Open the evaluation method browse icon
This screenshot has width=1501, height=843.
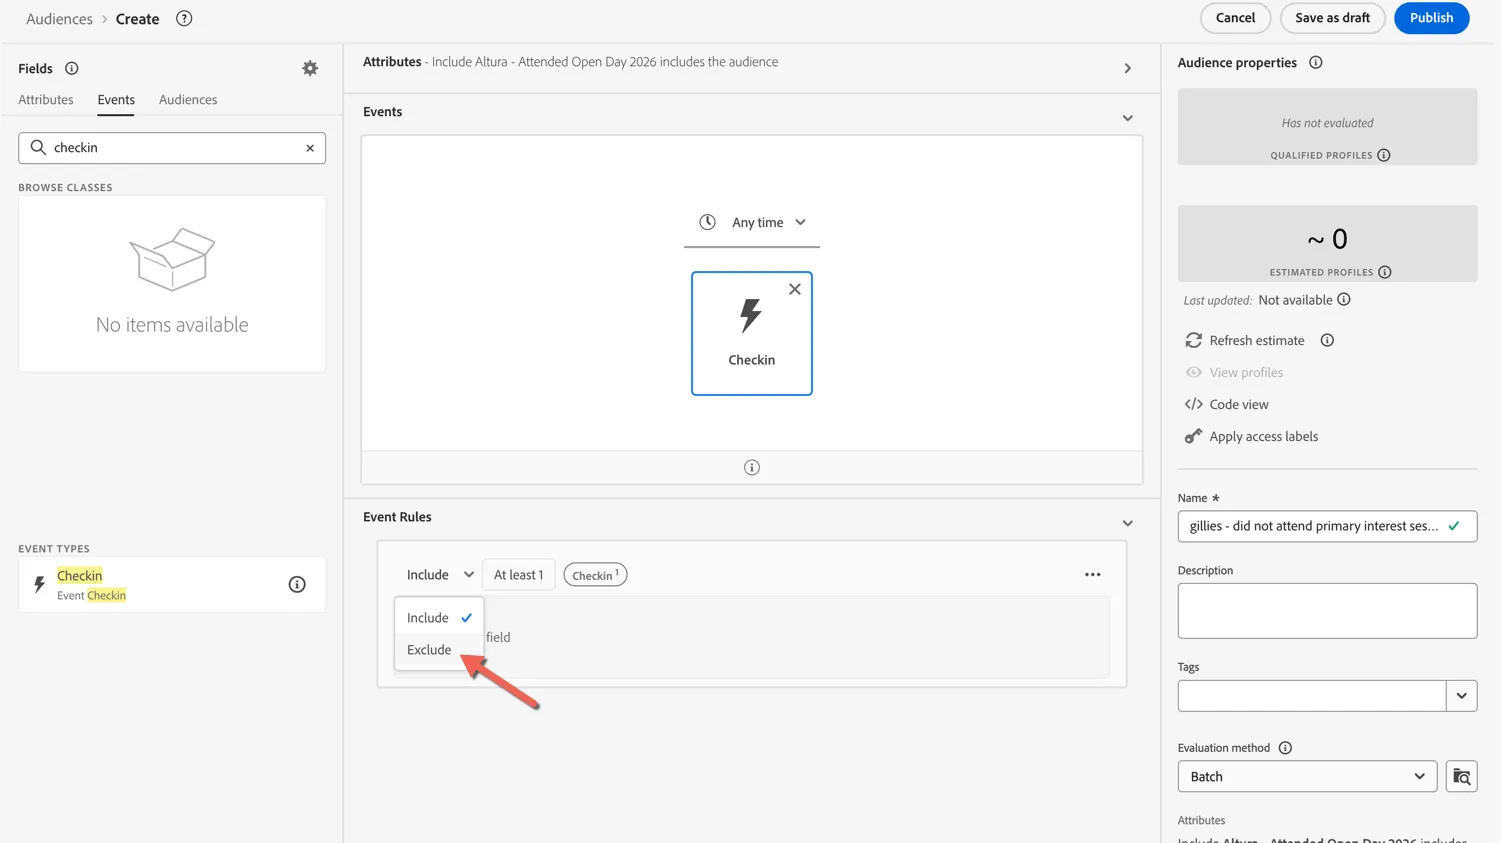click(x=1462, y=777)
